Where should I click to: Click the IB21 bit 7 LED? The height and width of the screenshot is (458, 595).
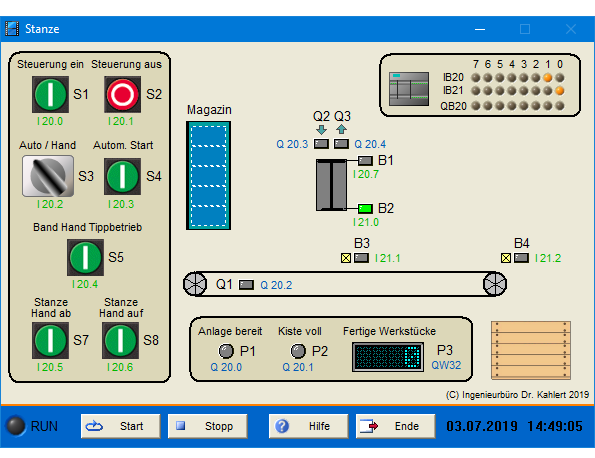coord(476,91)
